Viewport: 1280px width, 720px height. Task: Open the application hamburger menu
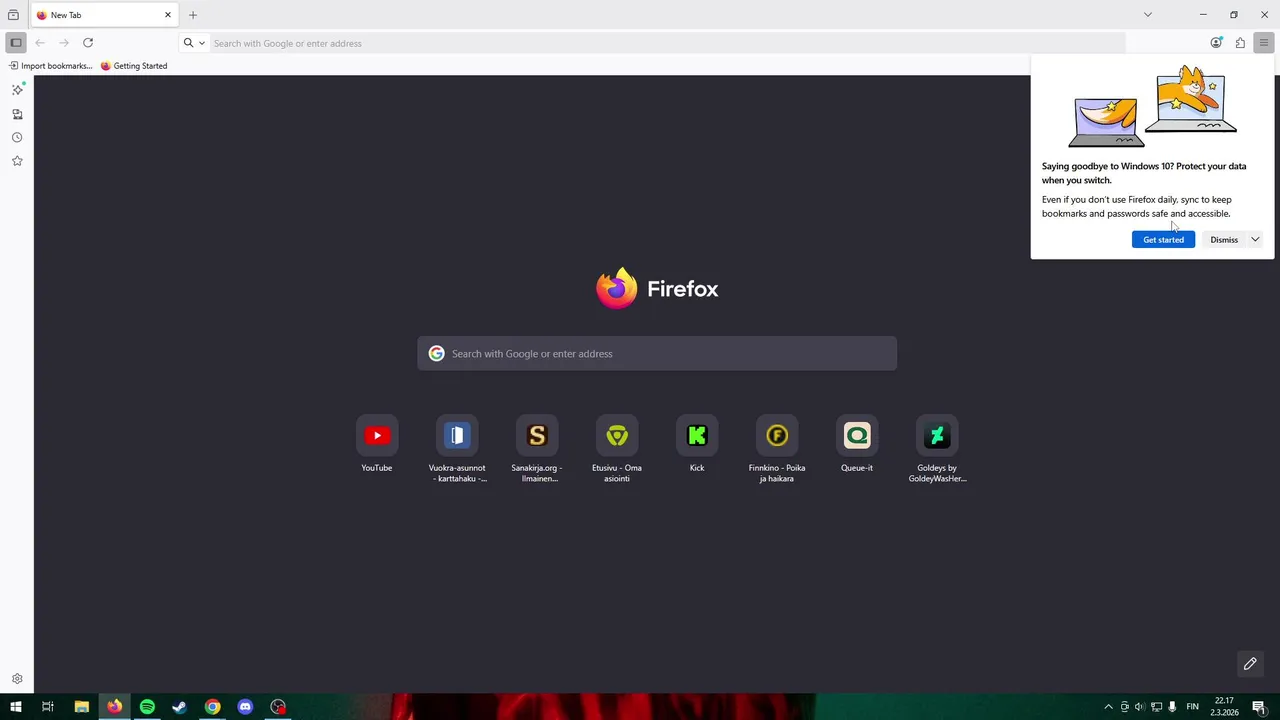pyautogui.click(x=1264, y=43)
